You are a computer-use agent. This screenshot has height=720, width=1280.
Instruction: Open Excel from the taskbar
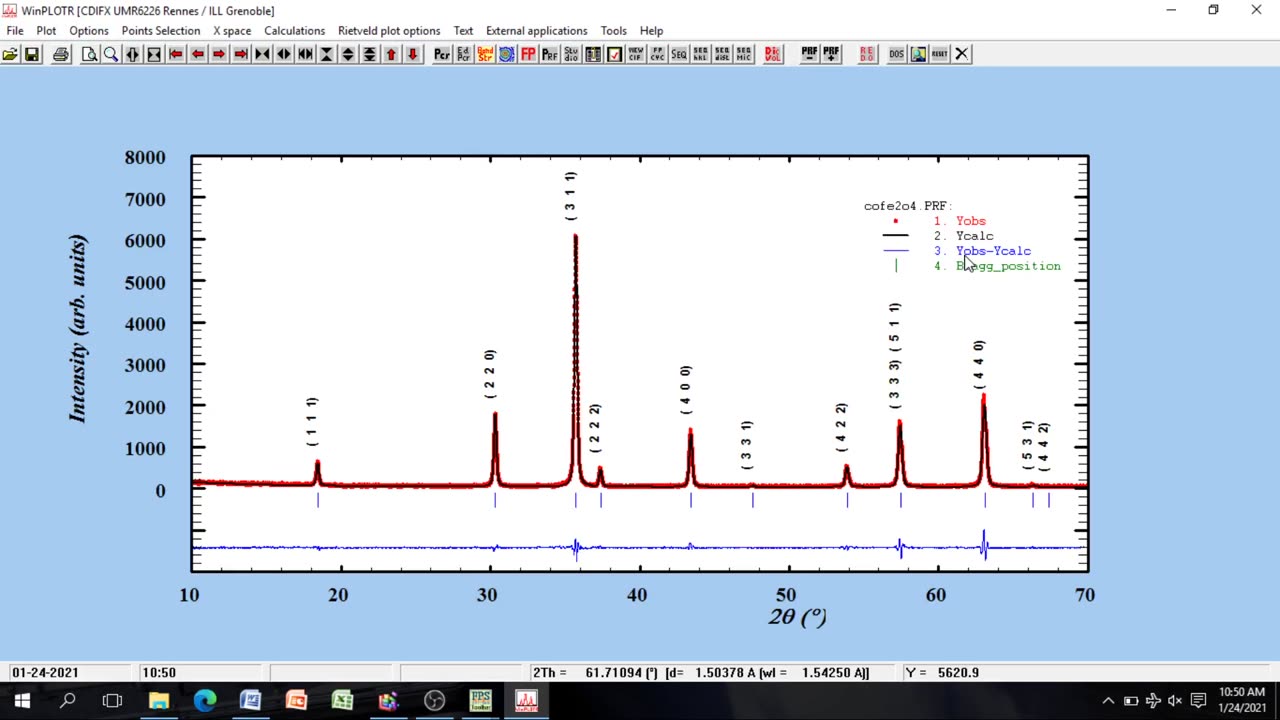(342, 701)
